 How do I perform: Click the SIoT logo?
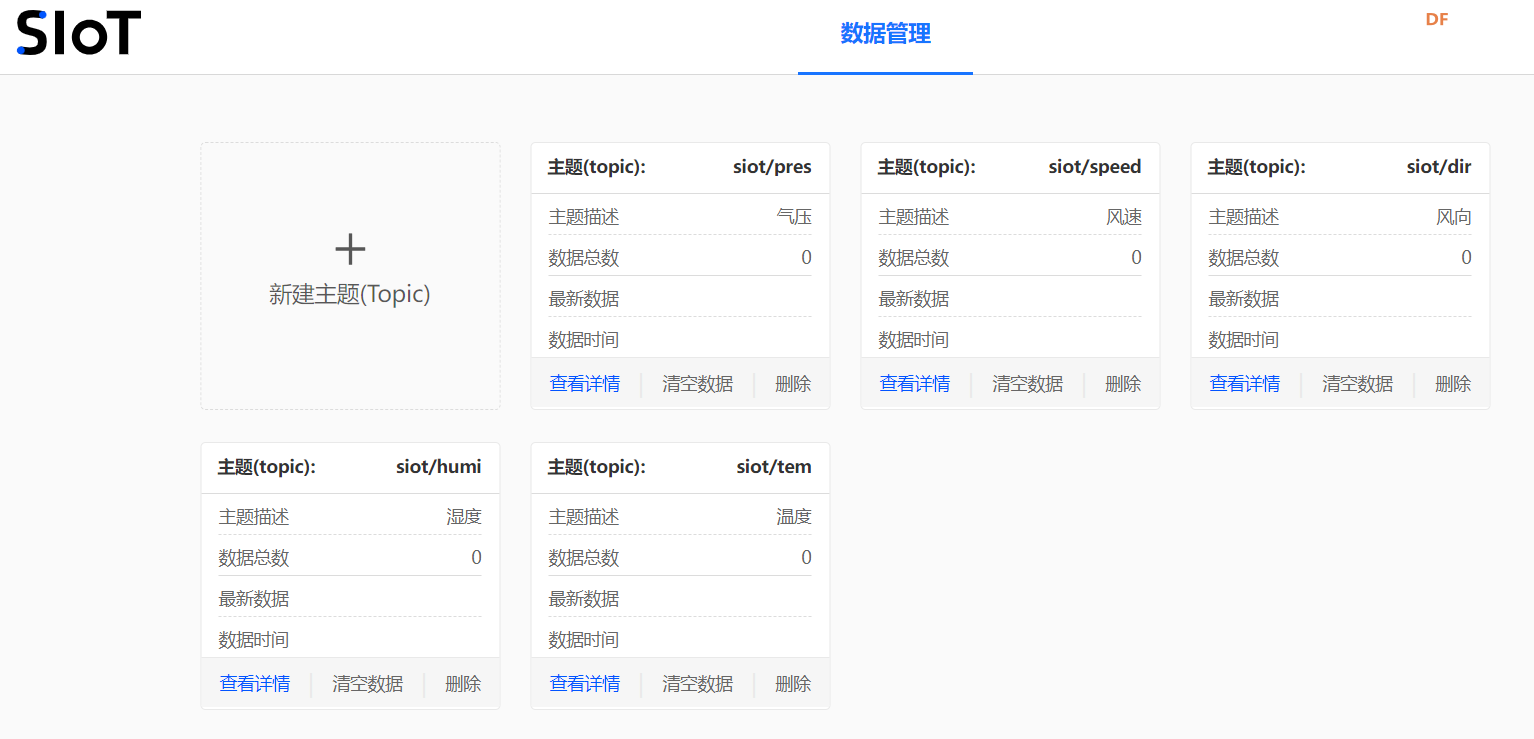coord(79,32)
